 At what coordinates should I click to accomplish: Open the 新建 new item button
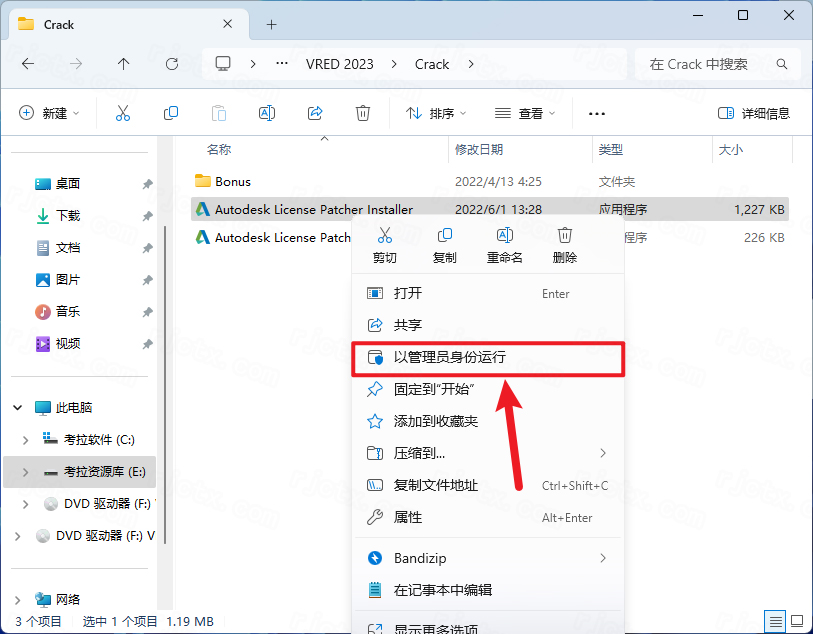49,114
